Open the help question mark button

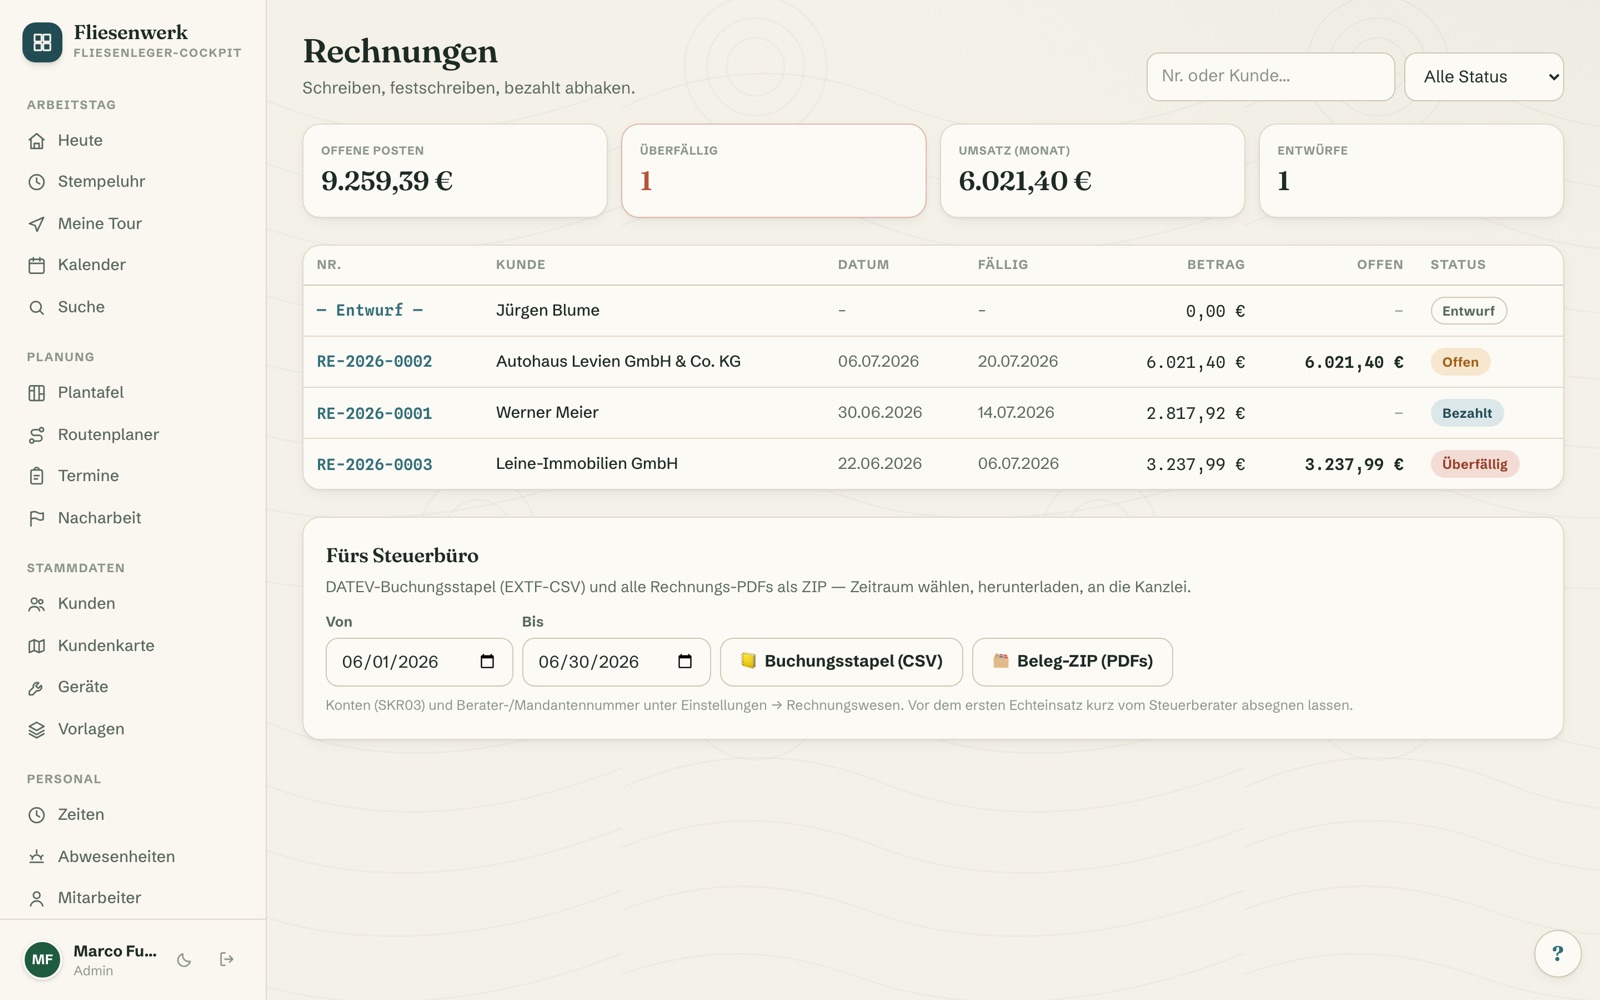coord(1557,953)
